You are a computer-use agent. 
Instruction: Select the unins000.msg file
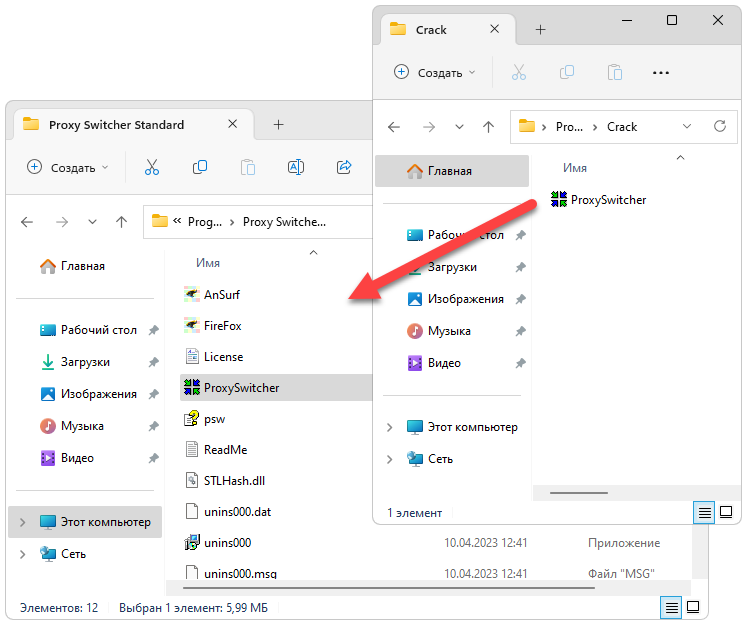tap(230, 573)
